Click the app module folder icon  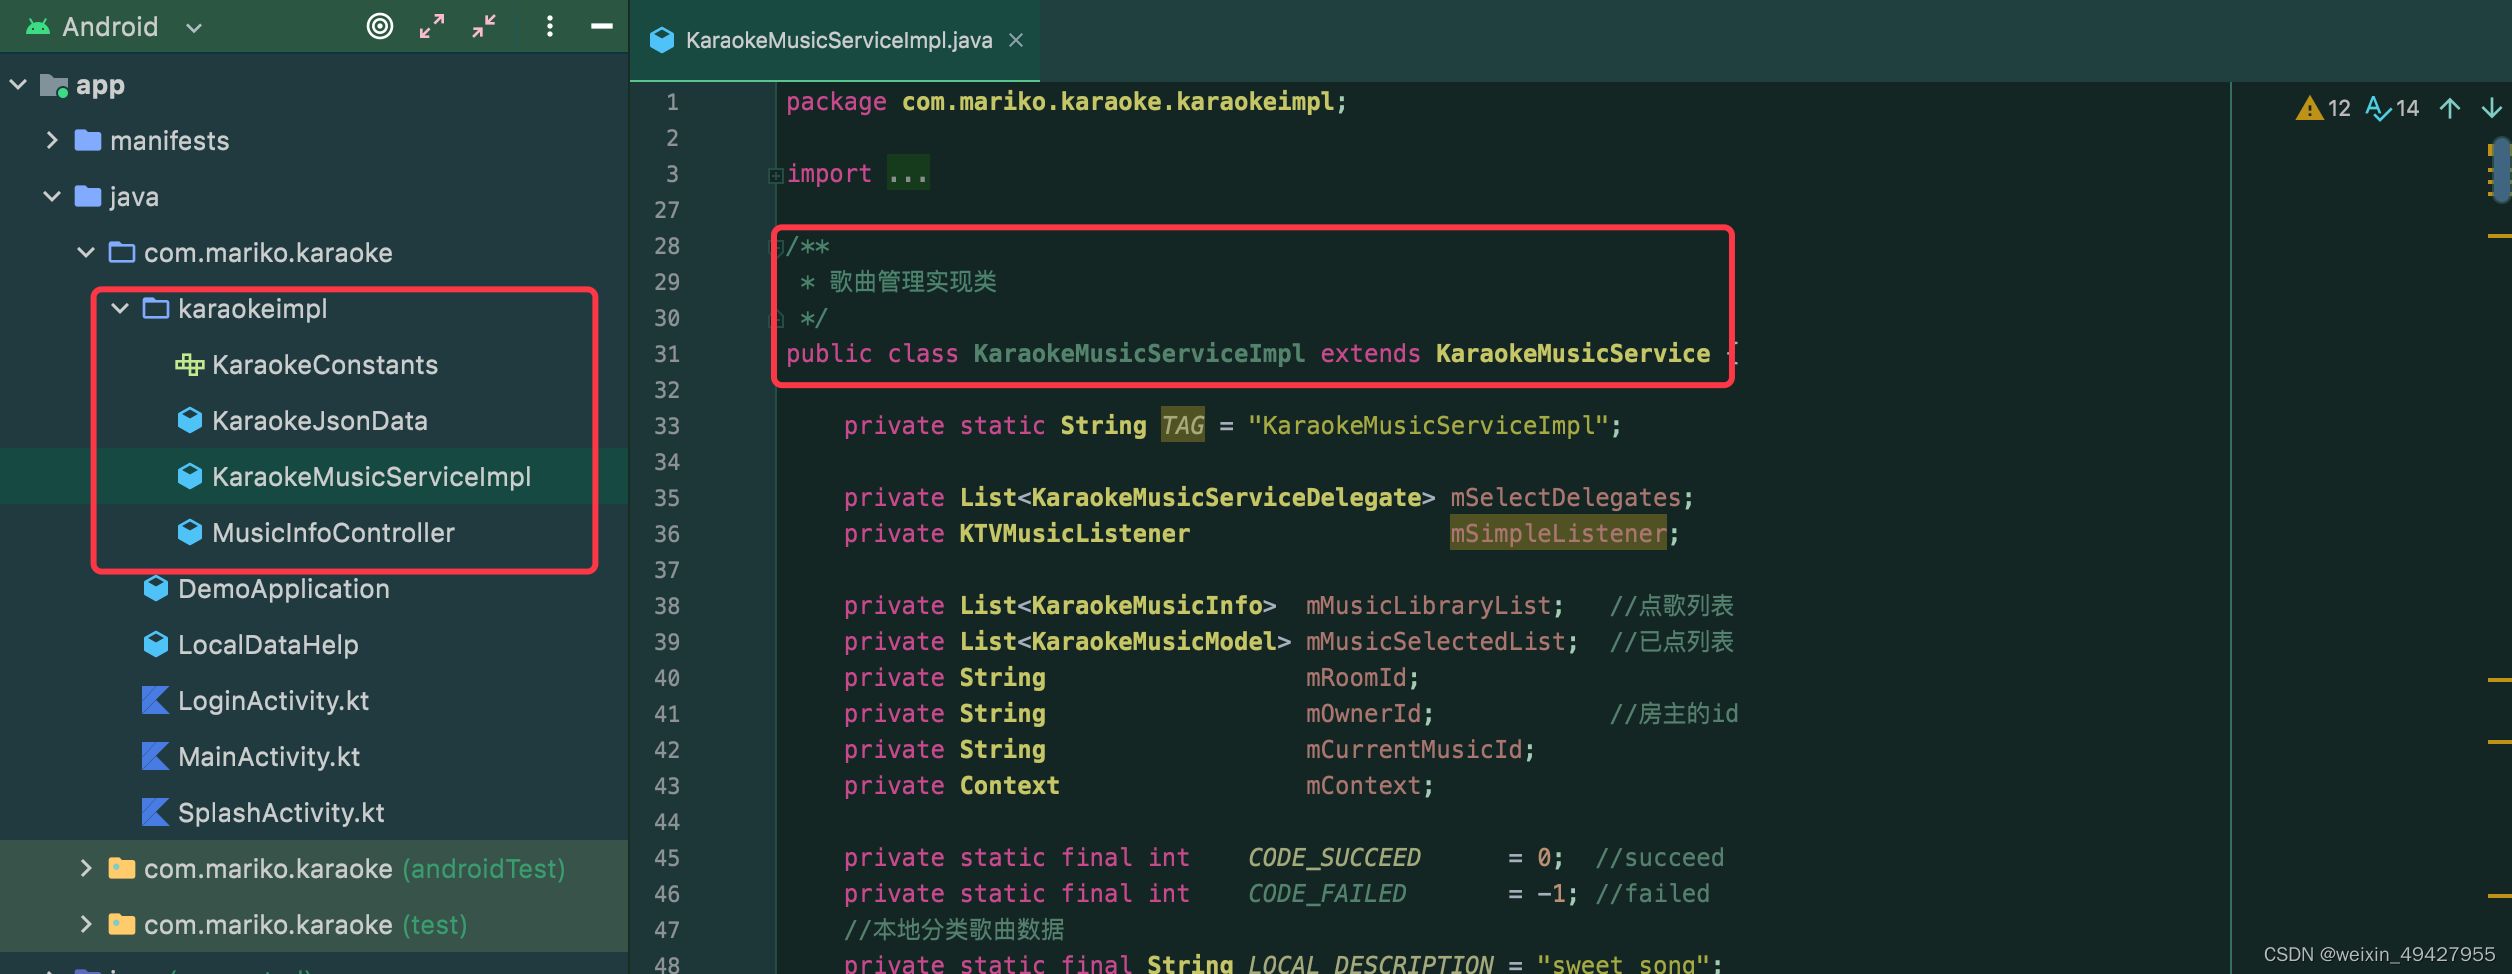tap(54, 86)
